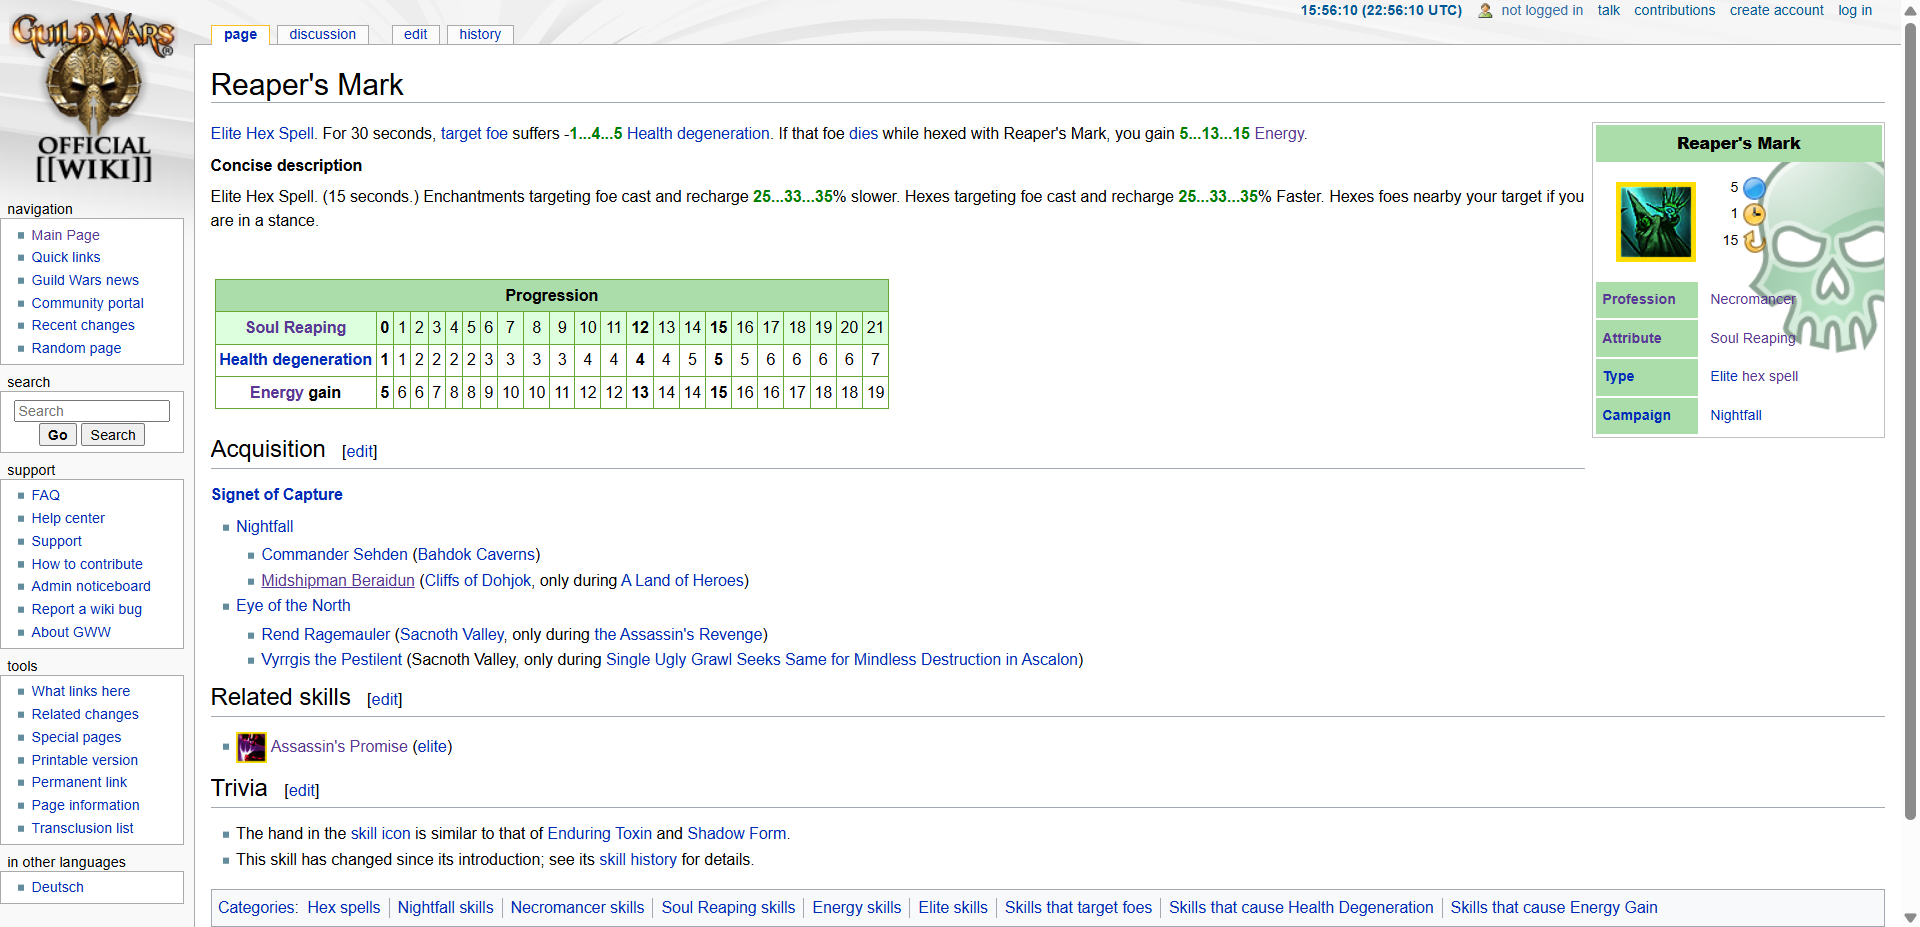Click create account link

tap(1776, 10)
